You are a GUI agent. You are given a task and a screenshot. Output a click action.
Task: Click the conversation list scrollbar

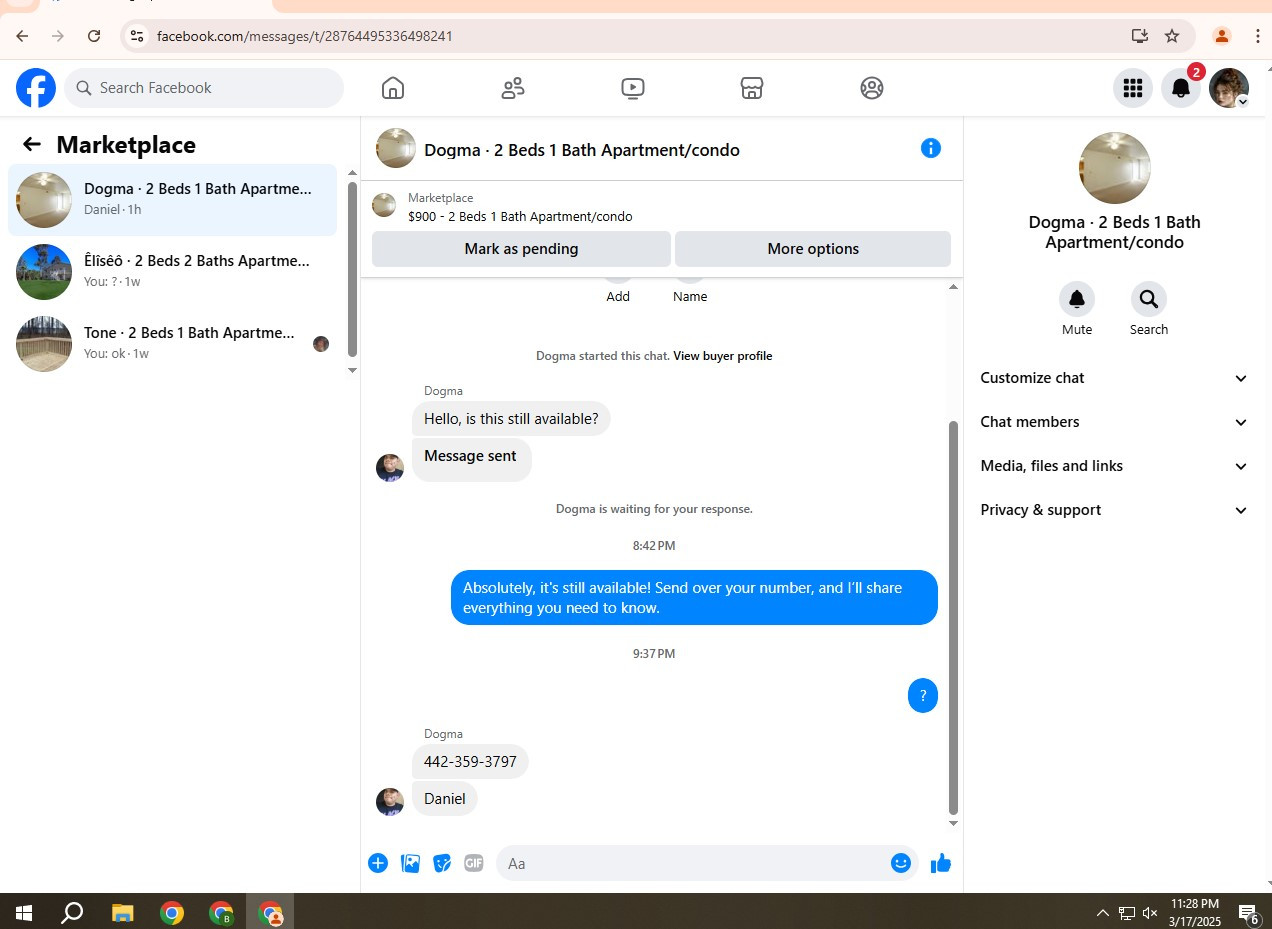coord(351,268)
